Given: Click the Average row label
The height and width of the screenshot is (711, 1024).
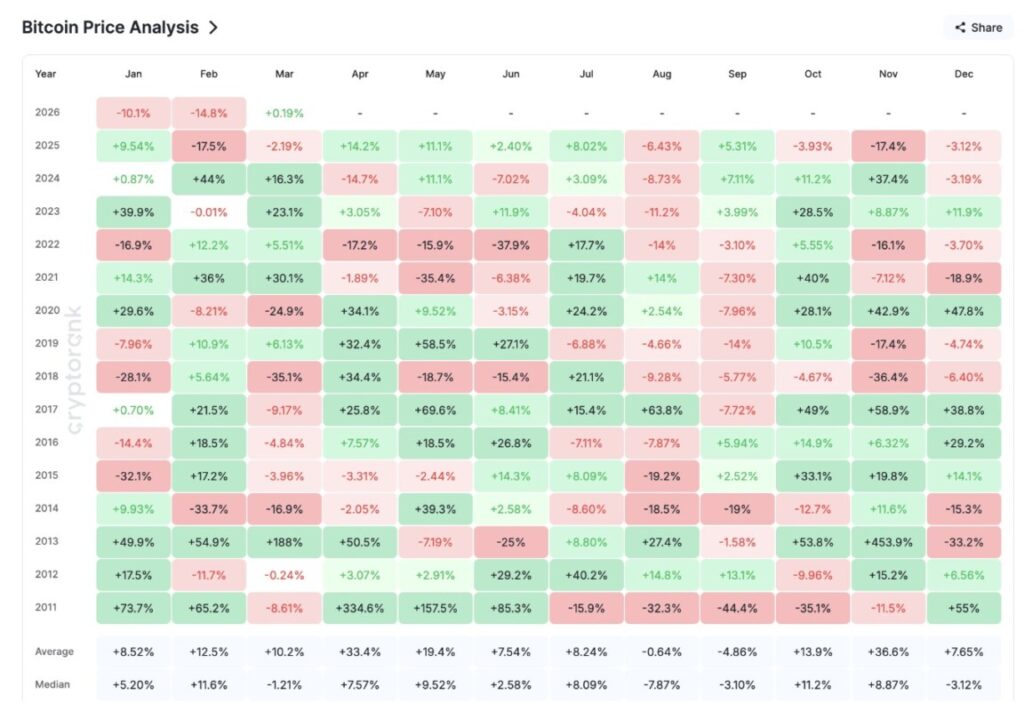Looking at the screenshot, I should click(54, 652).
